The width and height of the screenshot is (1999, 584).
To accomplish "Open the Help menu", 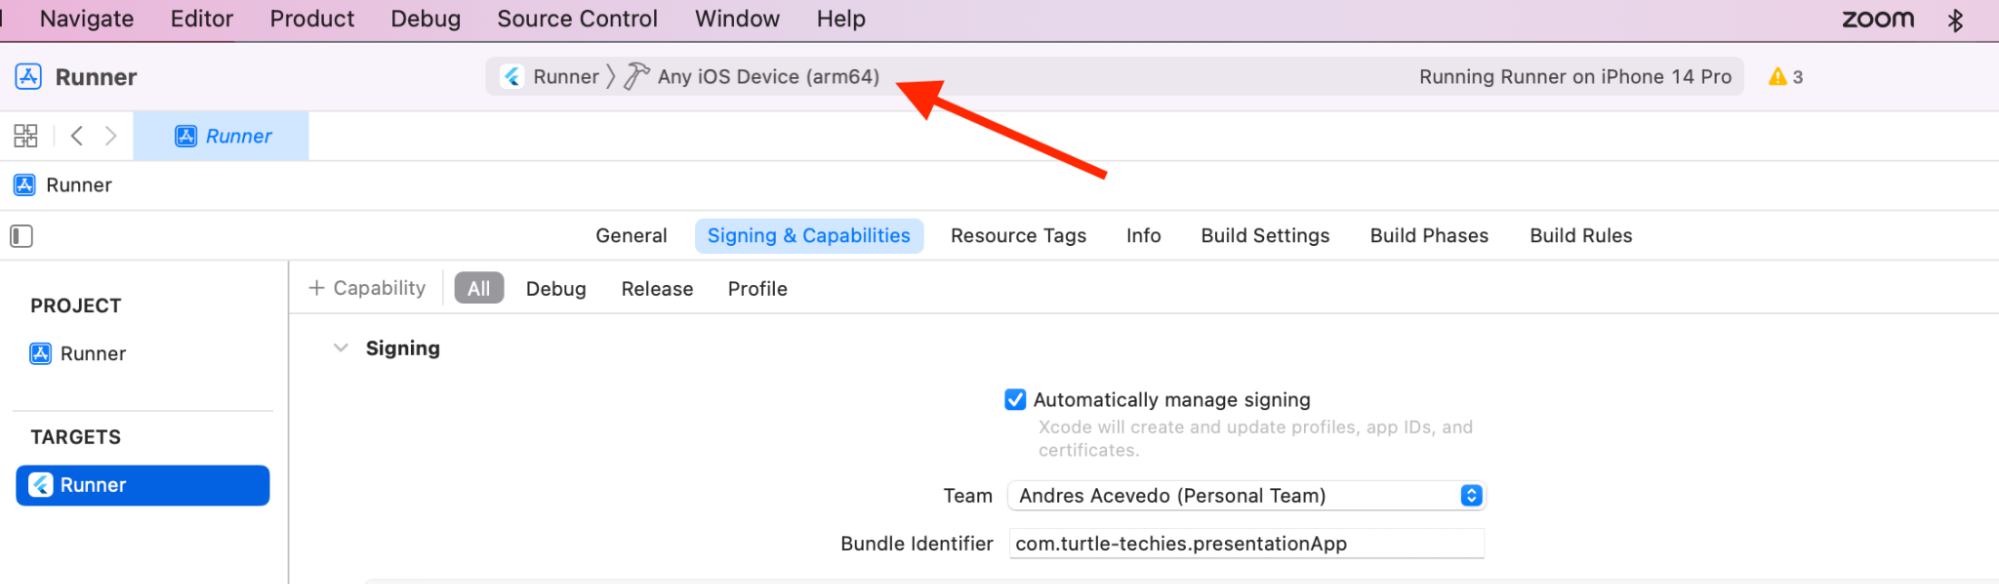I will 841,19.
